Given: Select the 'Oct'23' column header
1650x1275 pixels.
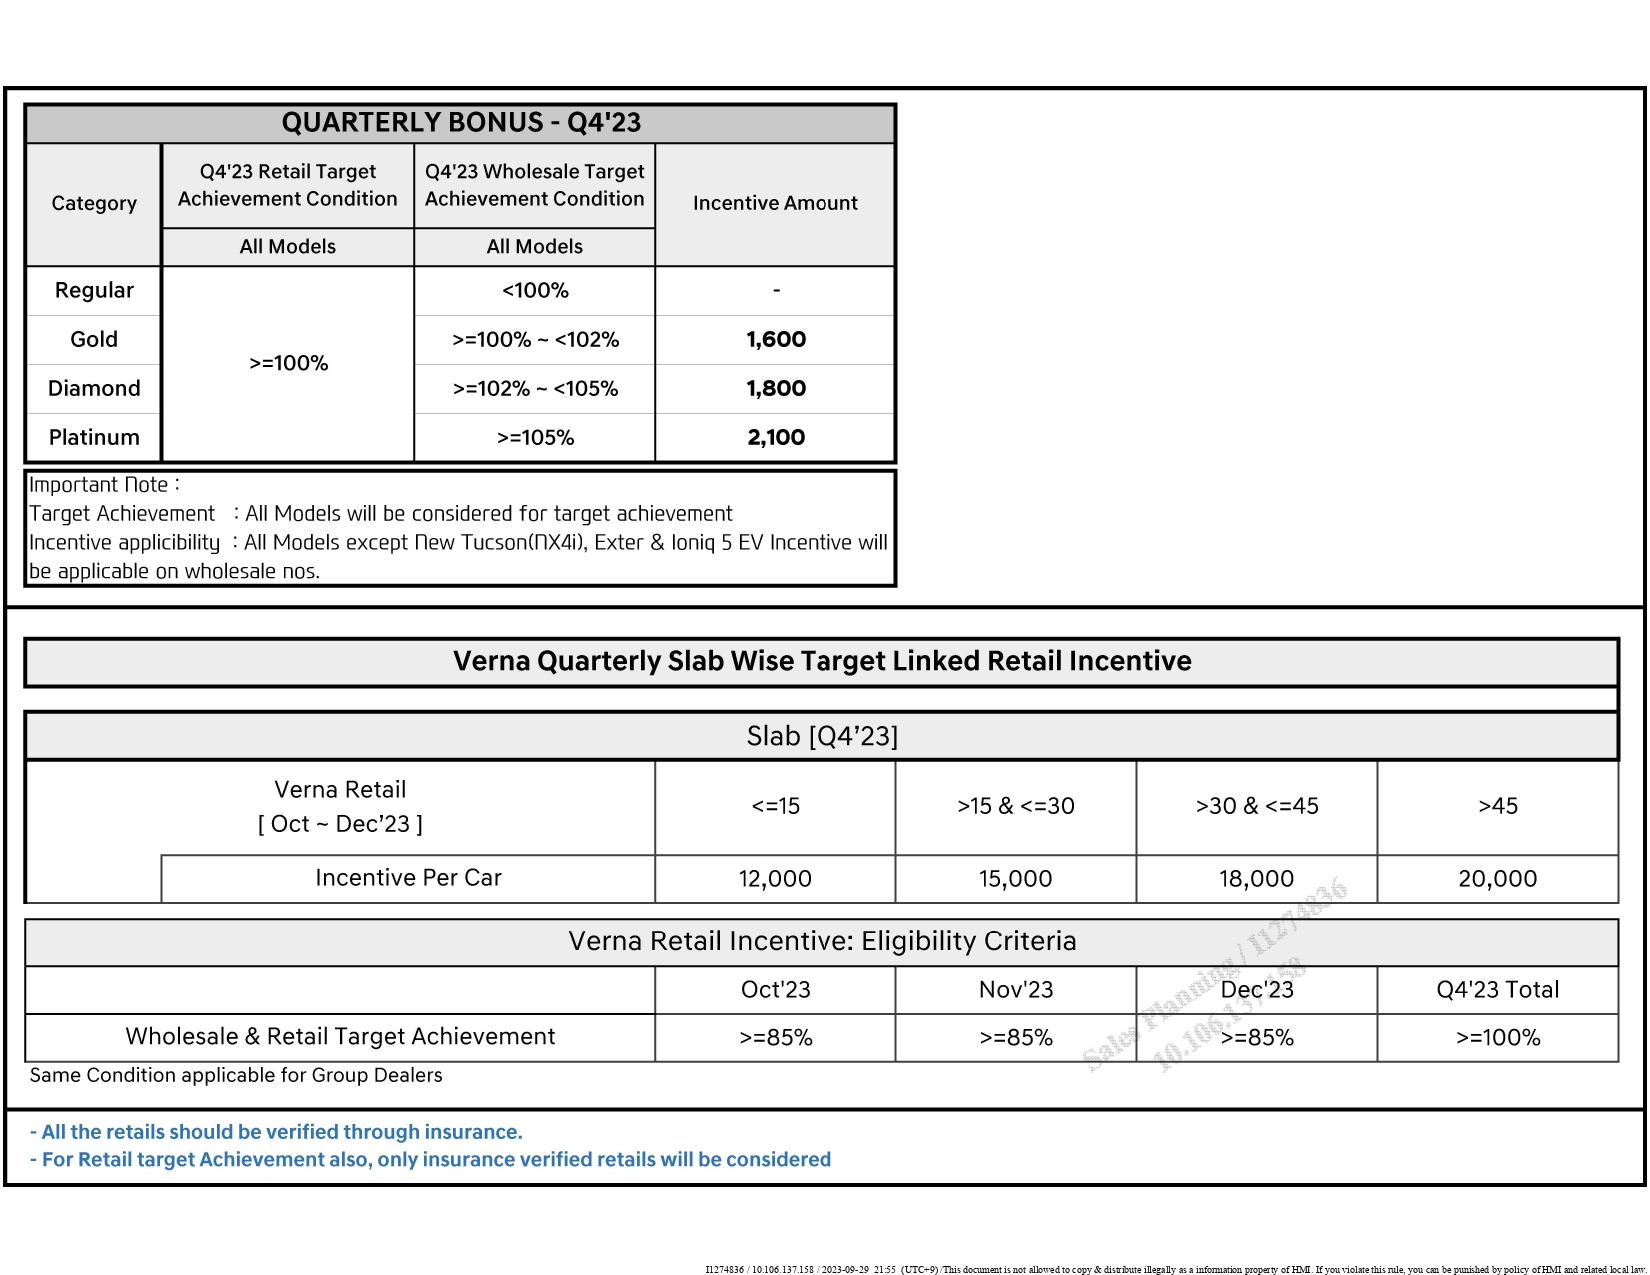Looking at the screenshot, I should tap(775, 990).
